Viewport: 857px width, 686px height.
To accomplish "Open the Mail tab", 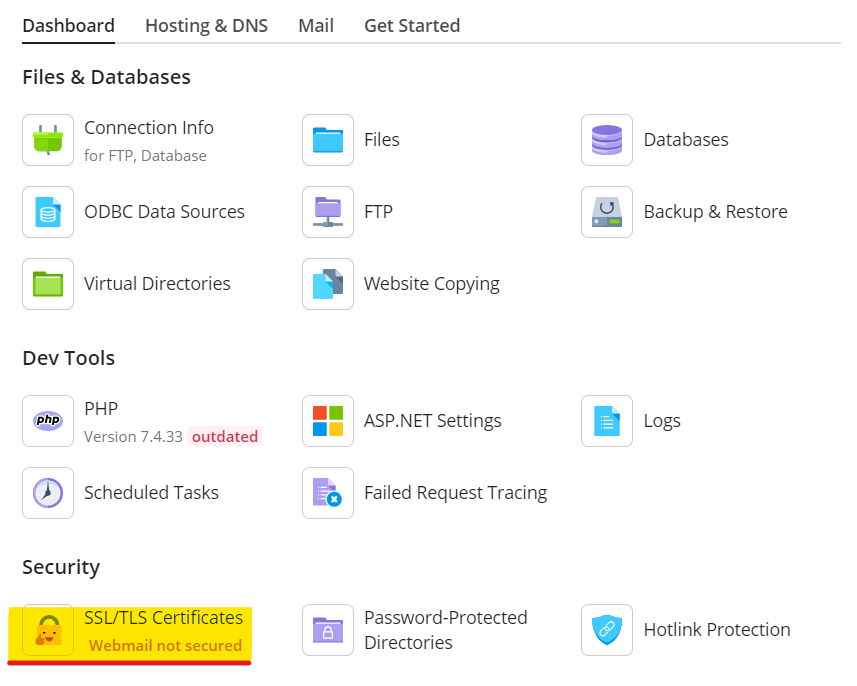I will pos(316,26).
